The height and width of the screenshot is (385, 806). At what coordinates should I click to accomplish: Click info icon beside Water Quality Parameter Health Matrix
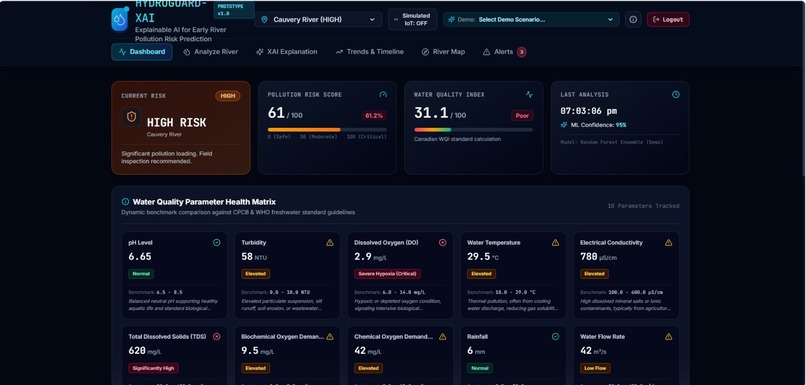point(125,202)
